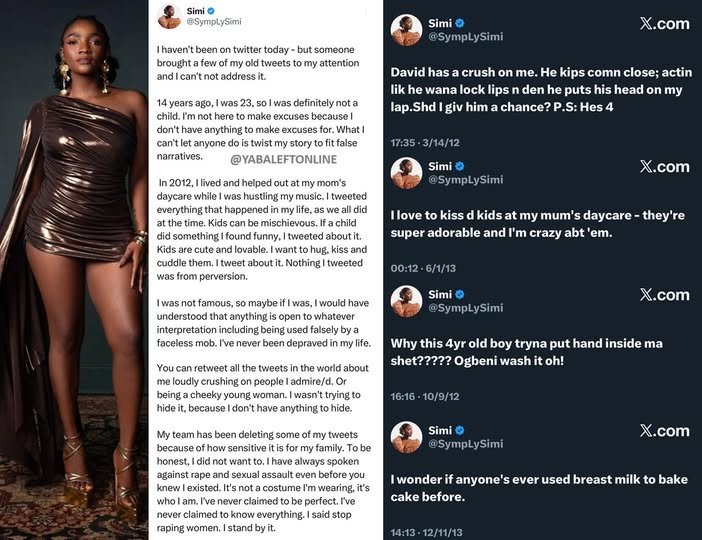Click the X.com logo beside the breast milk tweet

pos(664,431)
